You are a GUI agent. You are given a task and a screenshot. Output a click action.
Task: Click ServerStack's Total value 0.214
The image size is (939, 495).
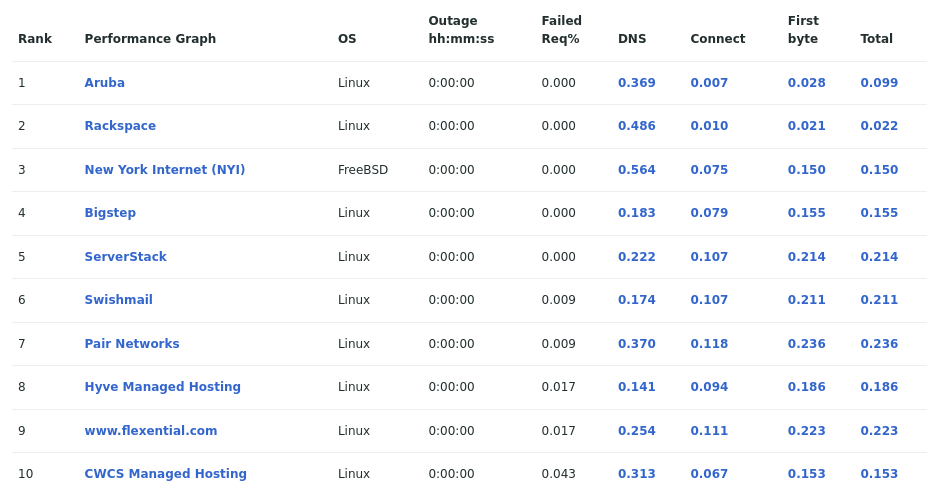point(879,256)
